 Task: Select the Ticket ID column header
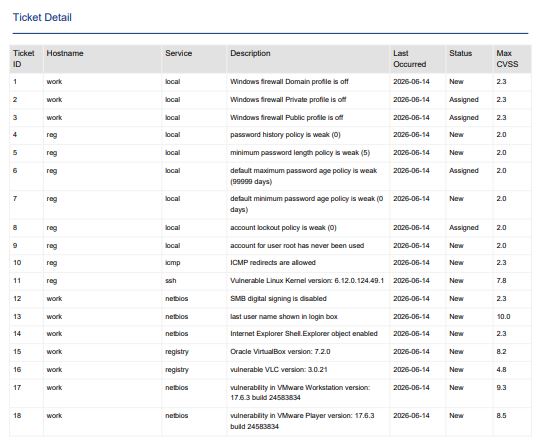(x=24, y=59)
